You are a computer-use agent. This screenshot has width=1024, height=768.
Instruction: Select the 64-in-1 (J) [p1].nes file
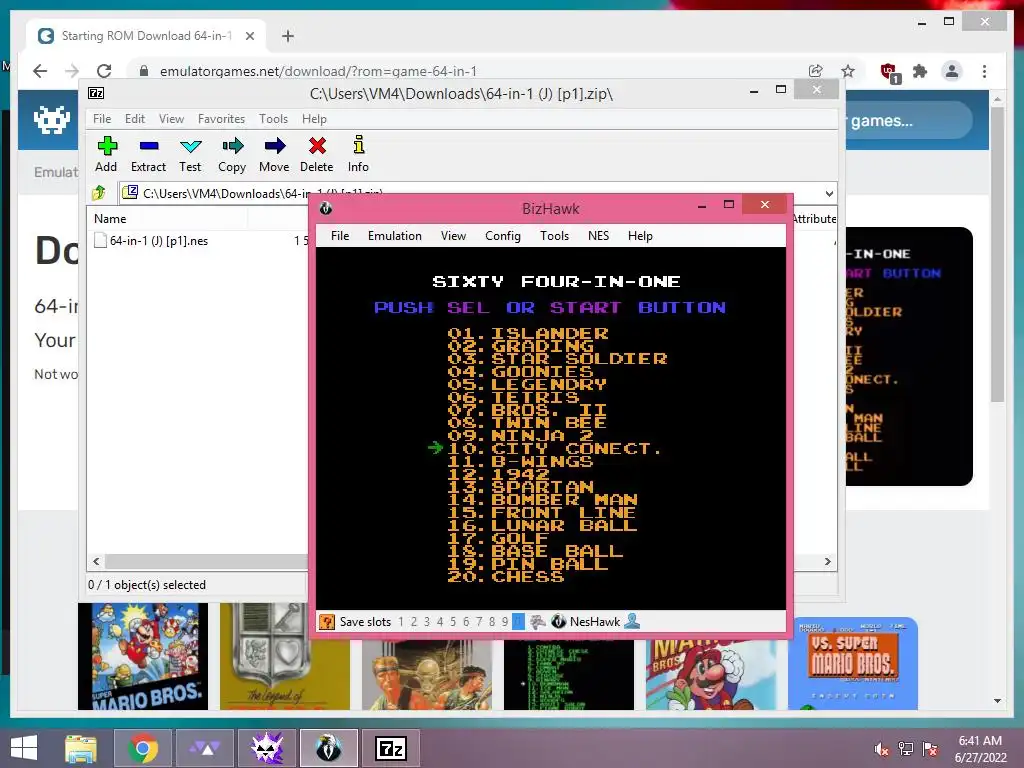[x=151, y=240]
